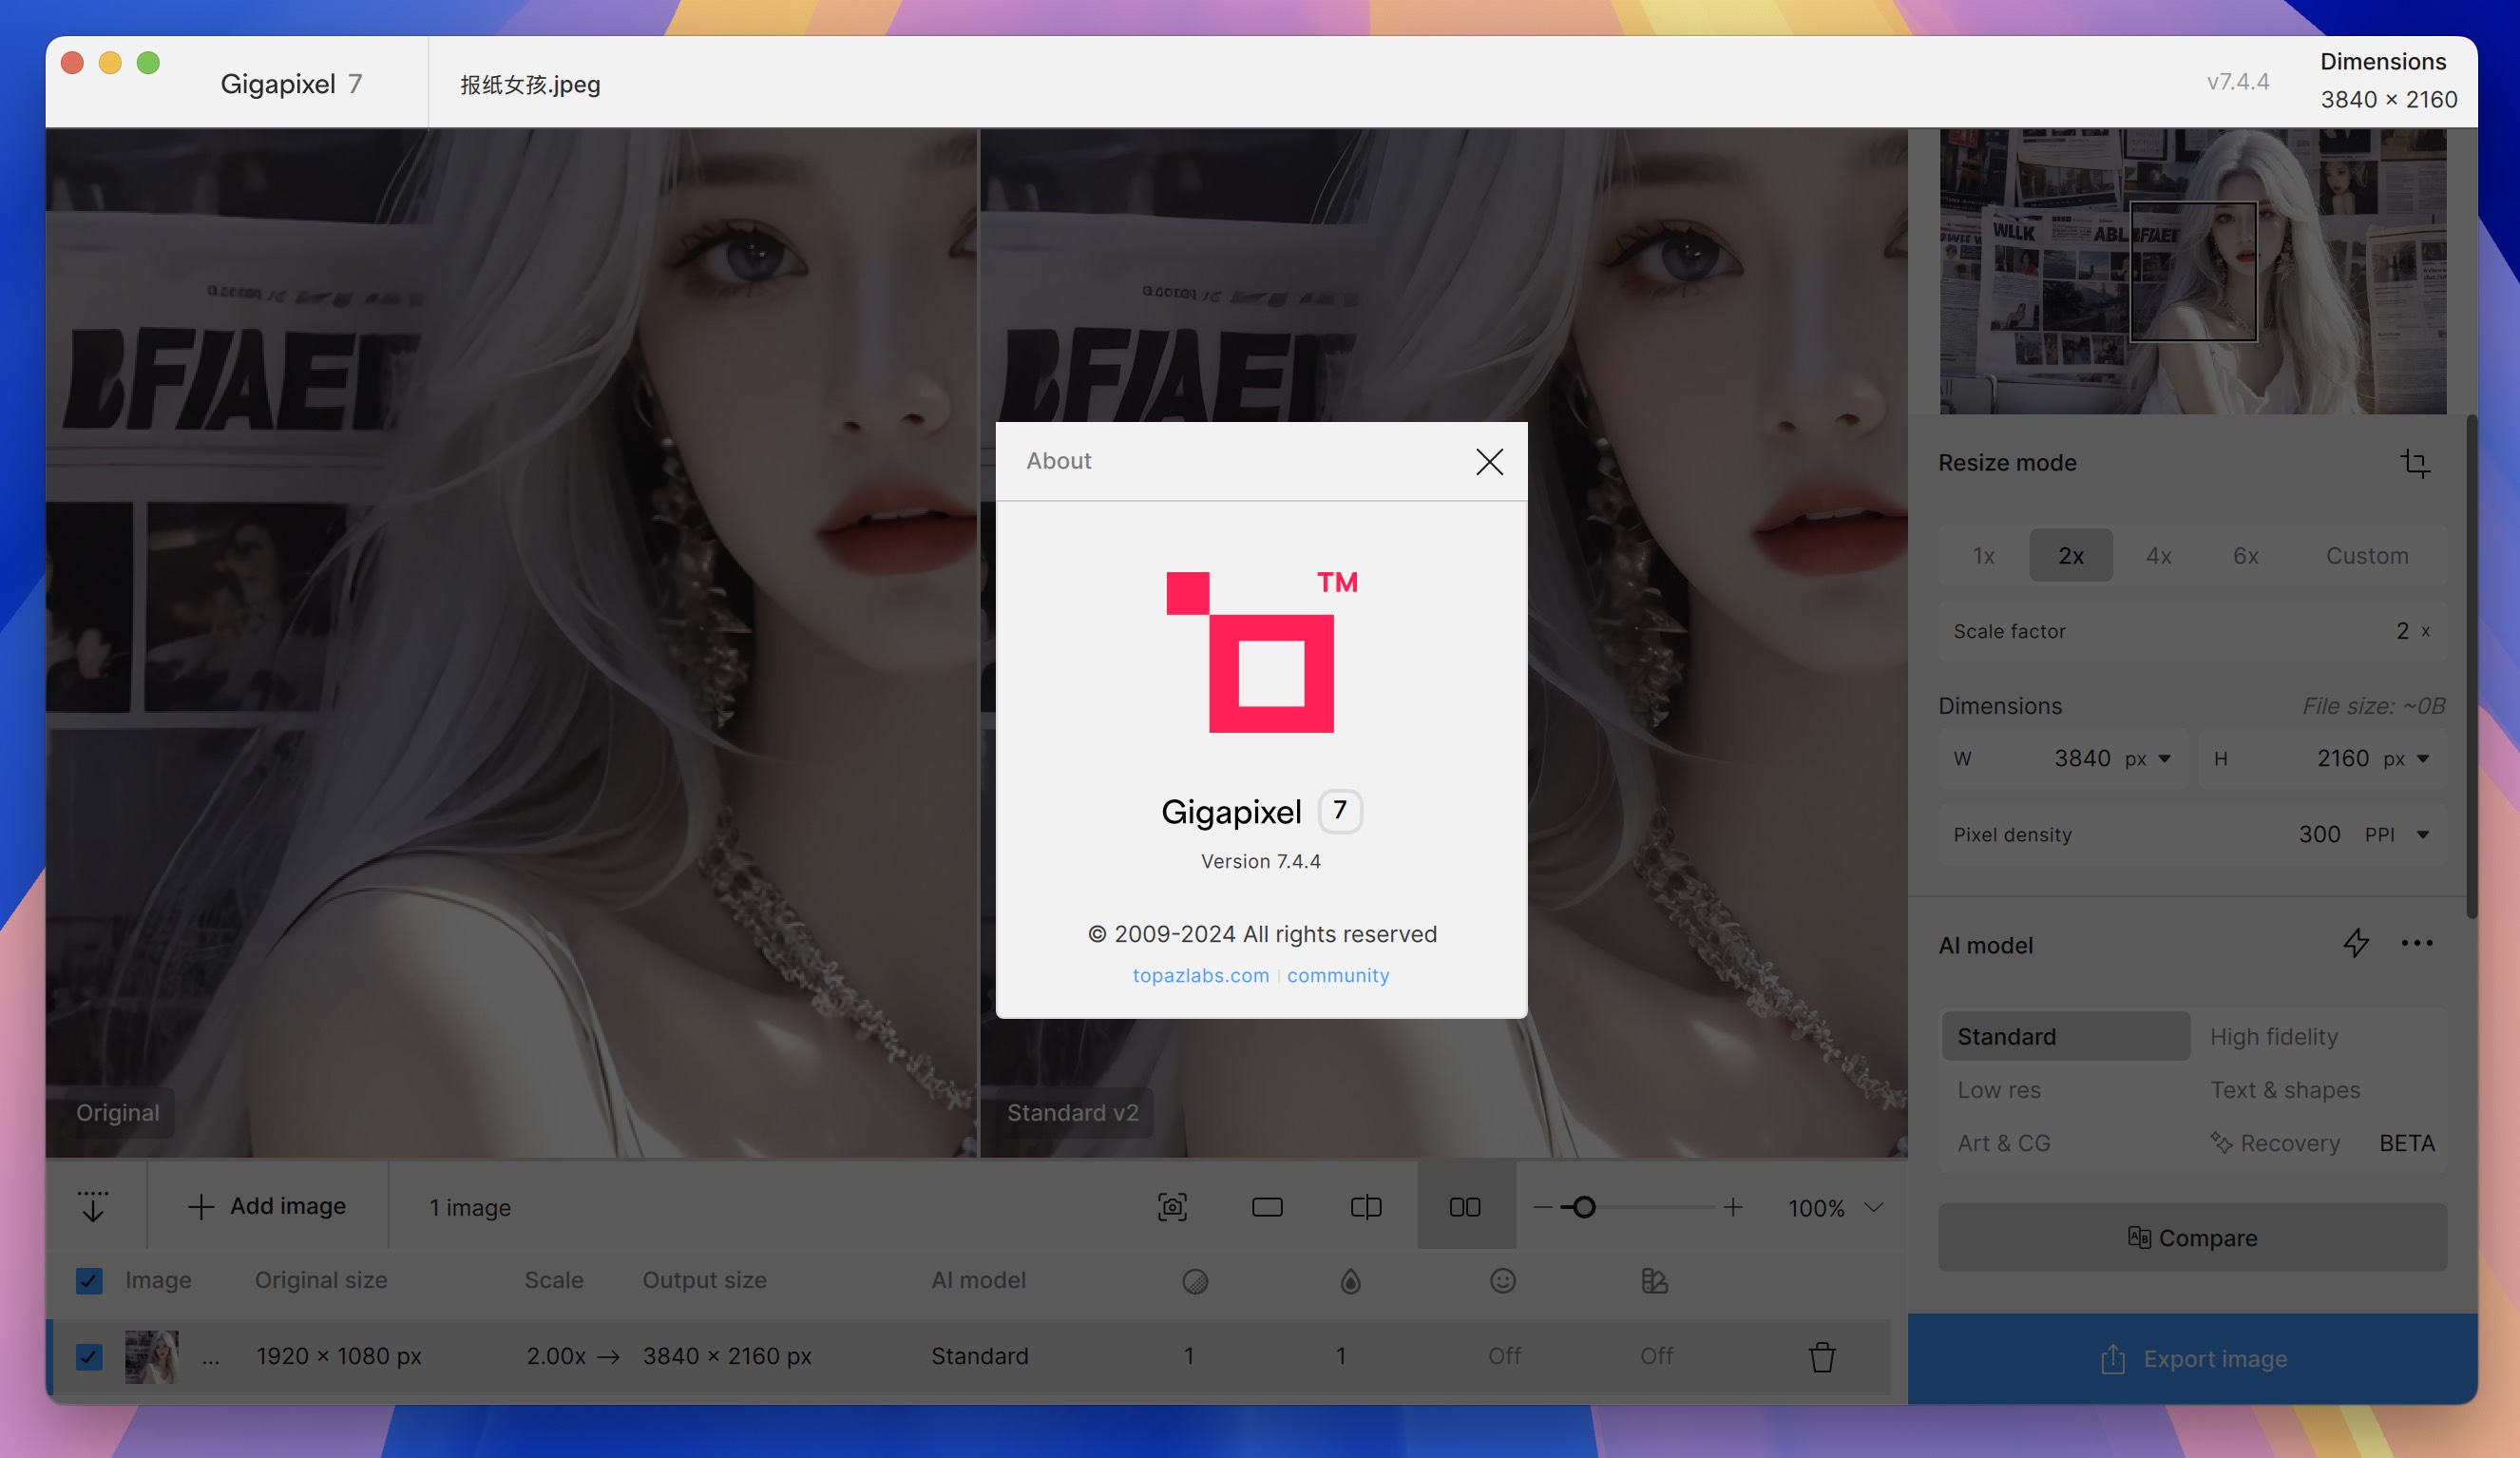The height and width of the screenshot is (1458, 2520).
Task: Open the height unit px dropdown
Action: click(x=2406, y=759)
